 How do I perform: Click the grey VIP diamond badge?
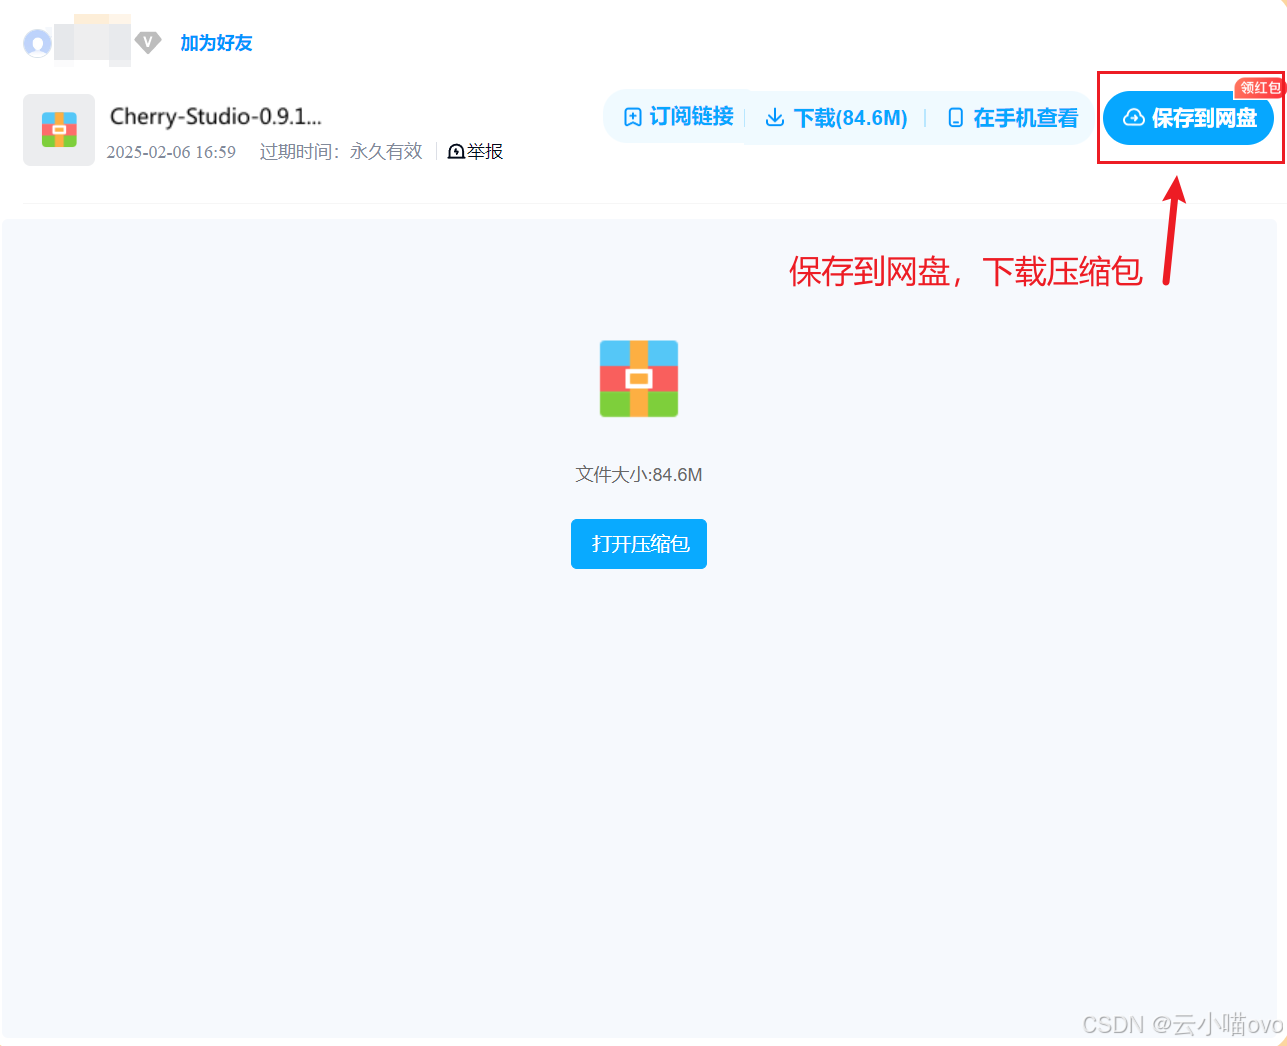coord(148,43)
